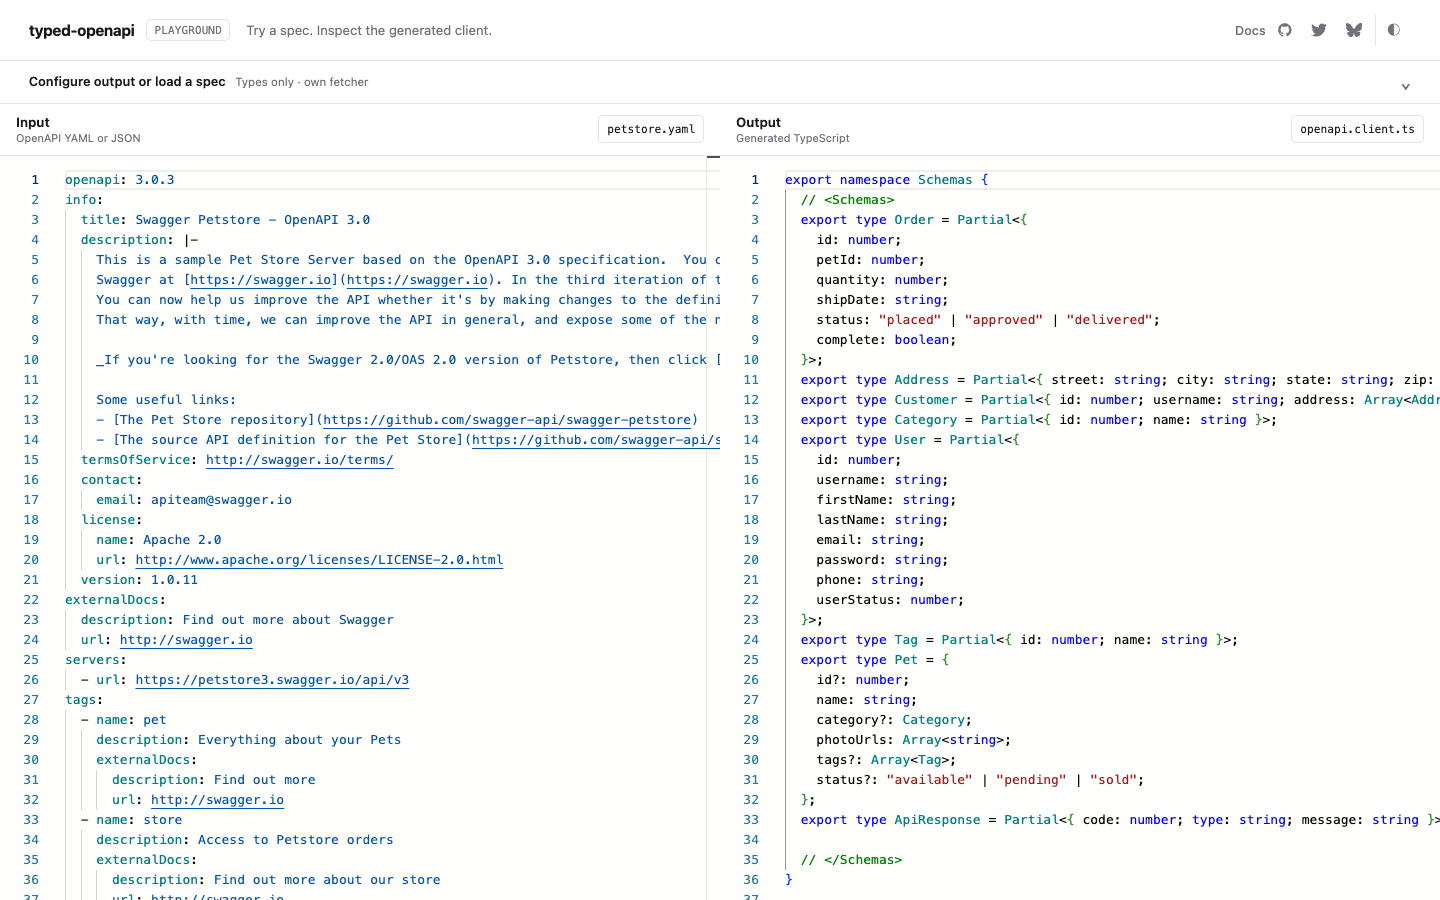
Task: Click the 'version: 1.0.11' line
Action: (139, 580)
